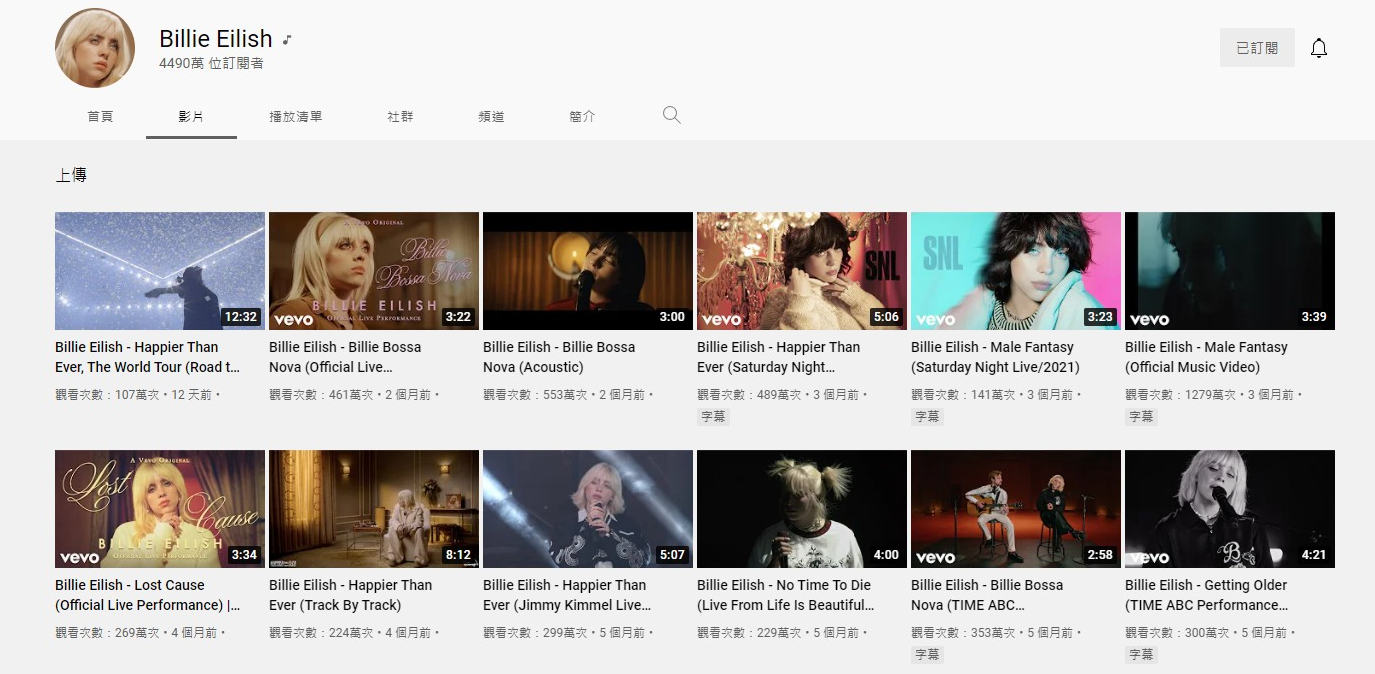1375x674 pixels.
Task: Open the channel search magnifier icon
Action: click(x=672, y=115)
